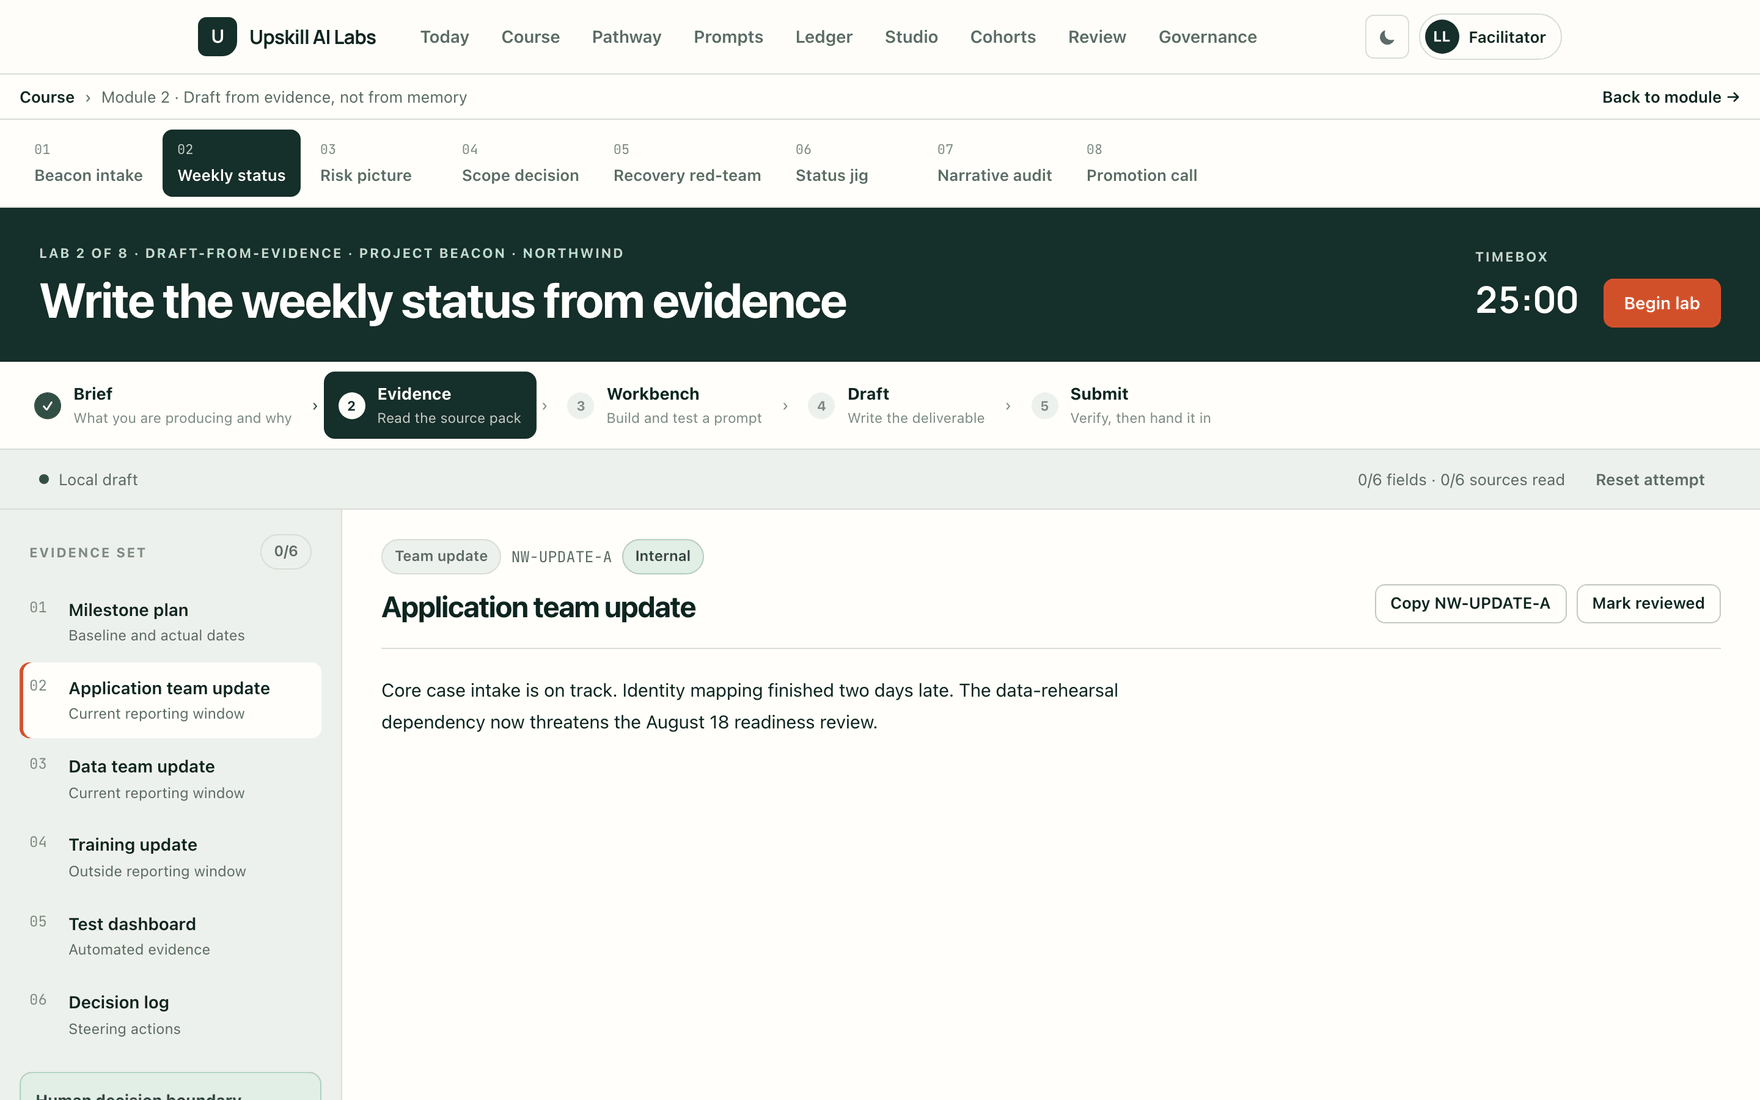Select lab tab 04 Scope decision
1760x1100 pixels.
click(520, 163)
